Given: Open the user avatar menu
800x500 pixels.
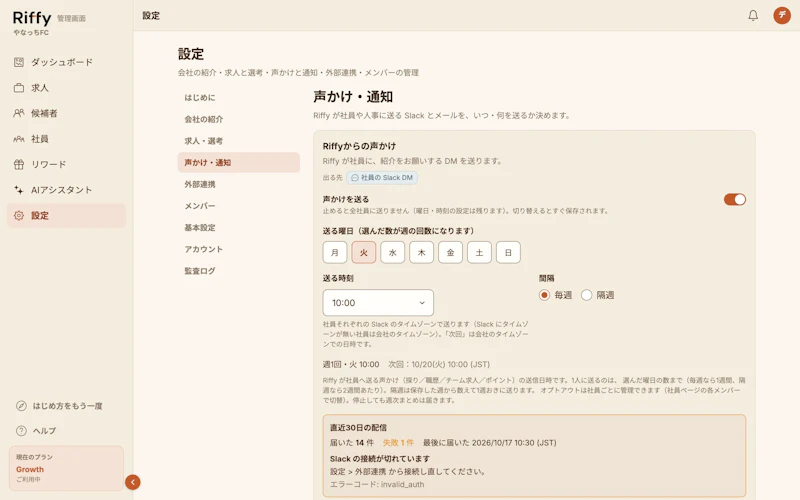Looking at the screenshot, I should pyautogui.click(x=782, y=15).
